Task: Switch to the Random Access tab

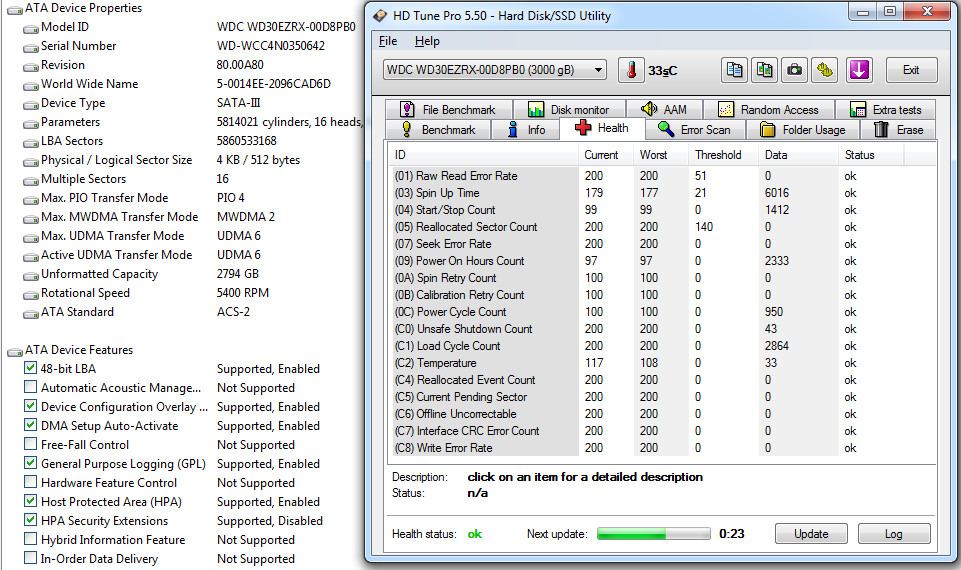Action: pyautogui.click(x=769, y=110)
